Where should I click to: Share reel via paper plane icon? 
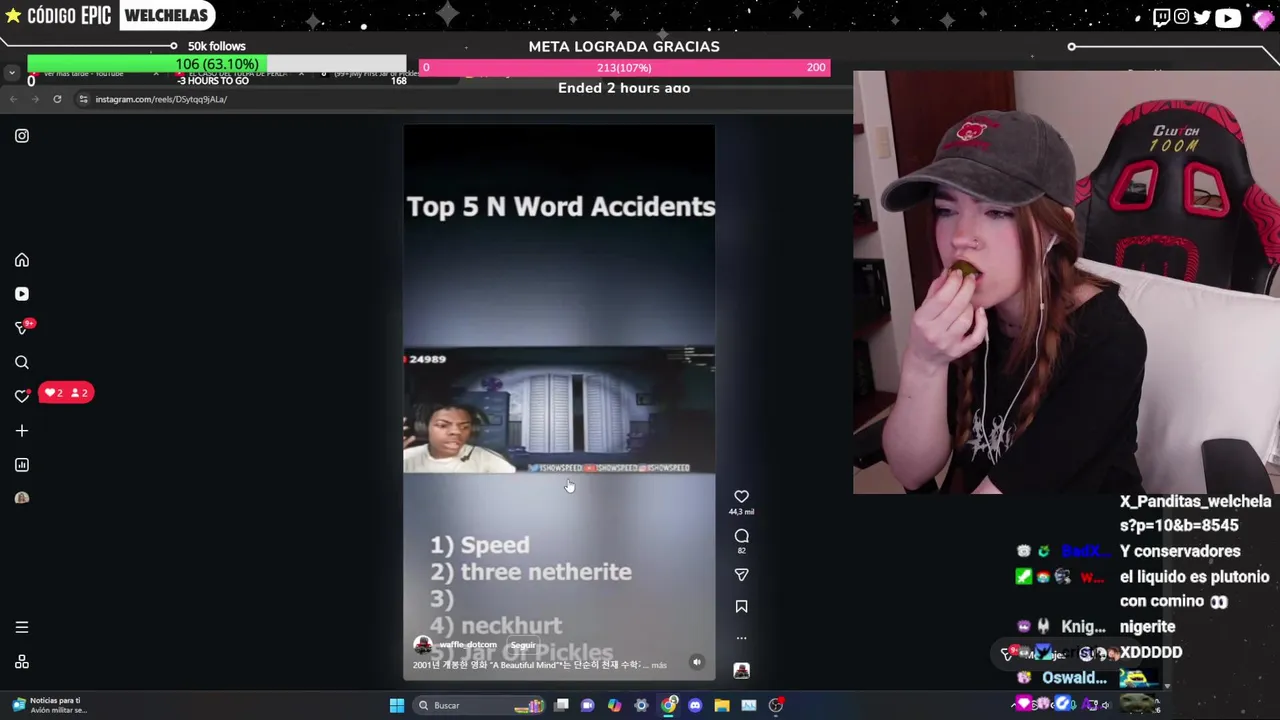741,575
